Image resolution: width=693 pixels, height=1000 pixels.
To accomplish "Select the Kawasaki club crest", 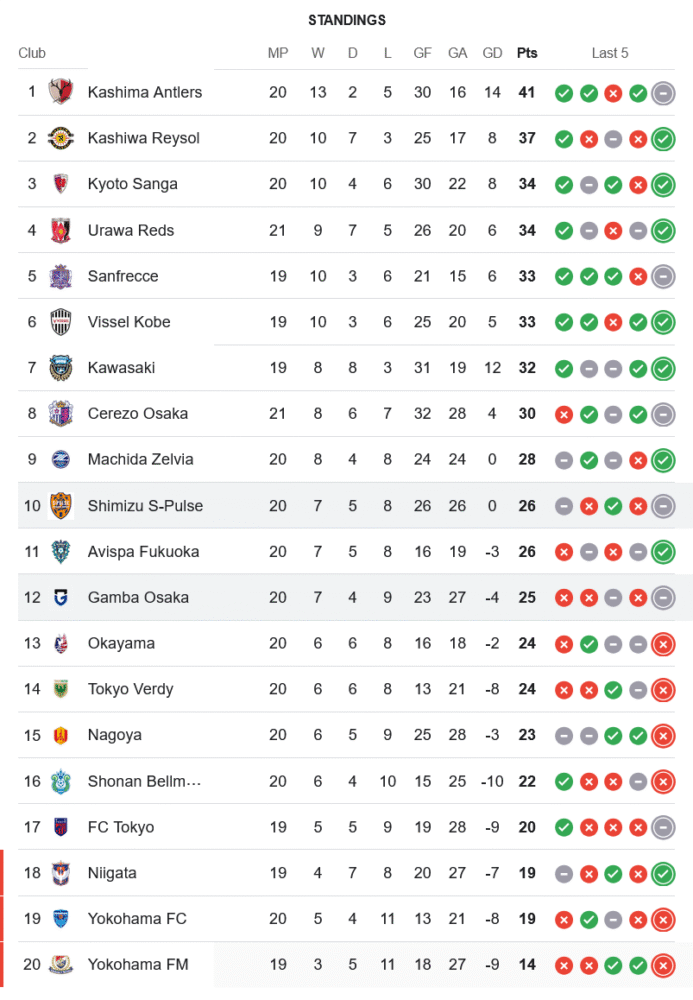I will click(61, 368).
